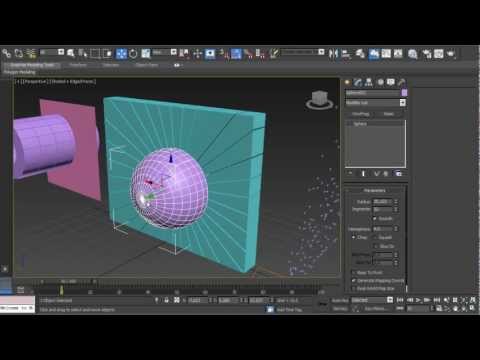The image size is (480, 360).
Task: Toggle Spinner Snap
Action: [x=260, y=53]
